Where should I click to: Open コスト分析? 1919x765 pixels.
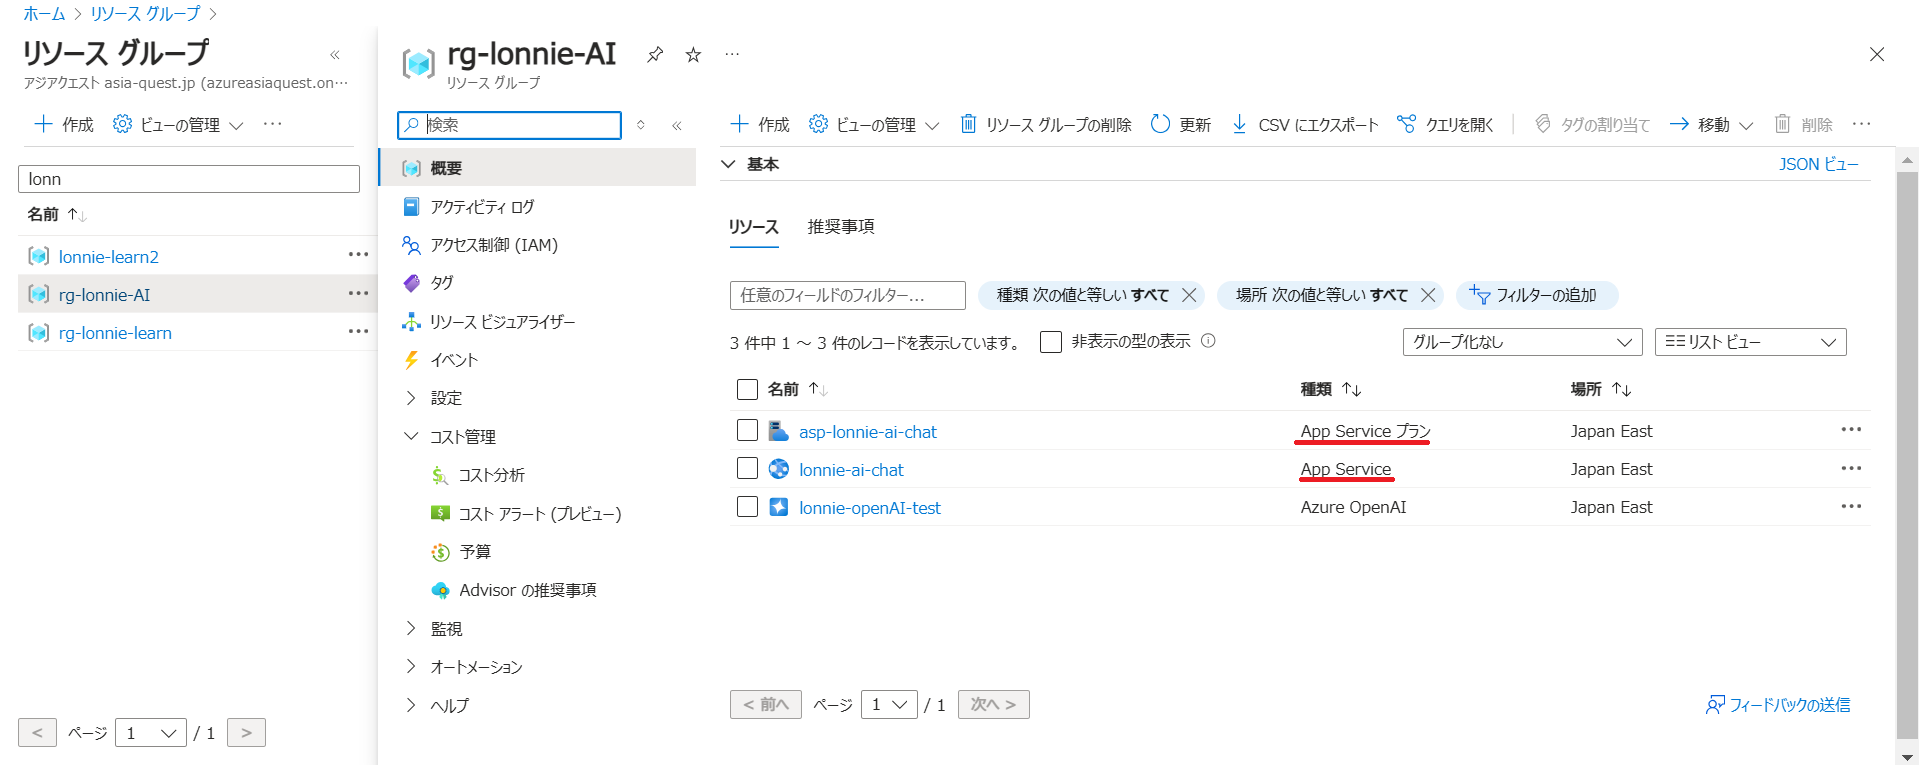tap(491, 475)
